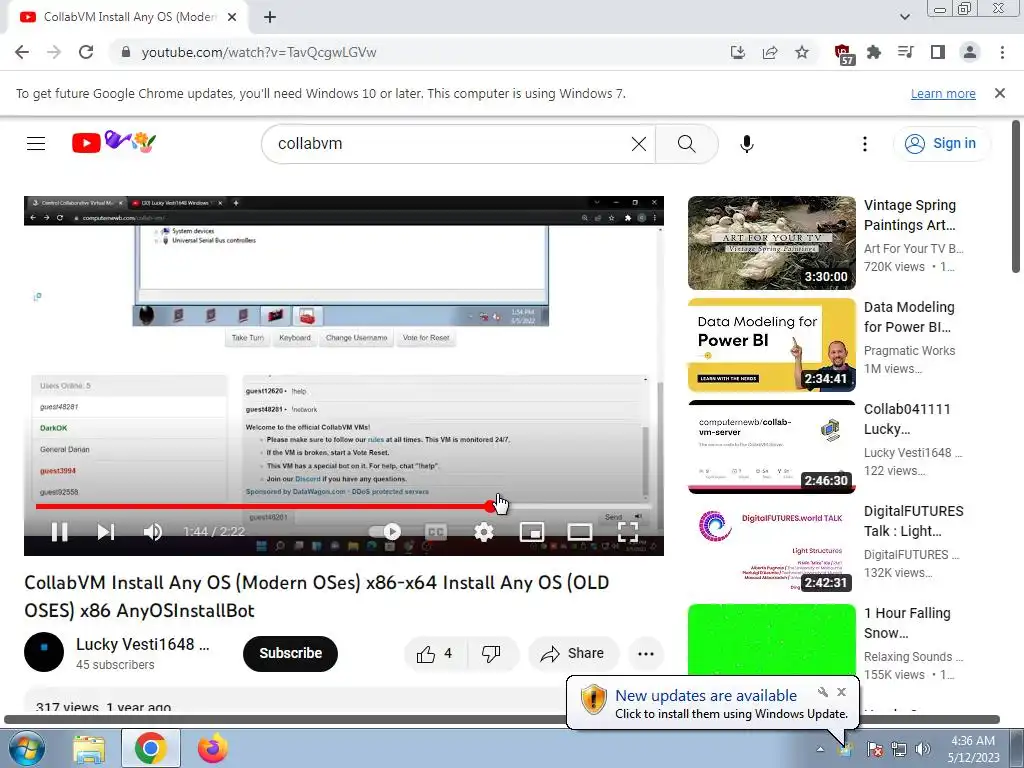
Task: Open Data Modeling for Power BI thumbnail
Action: [771, 345]
